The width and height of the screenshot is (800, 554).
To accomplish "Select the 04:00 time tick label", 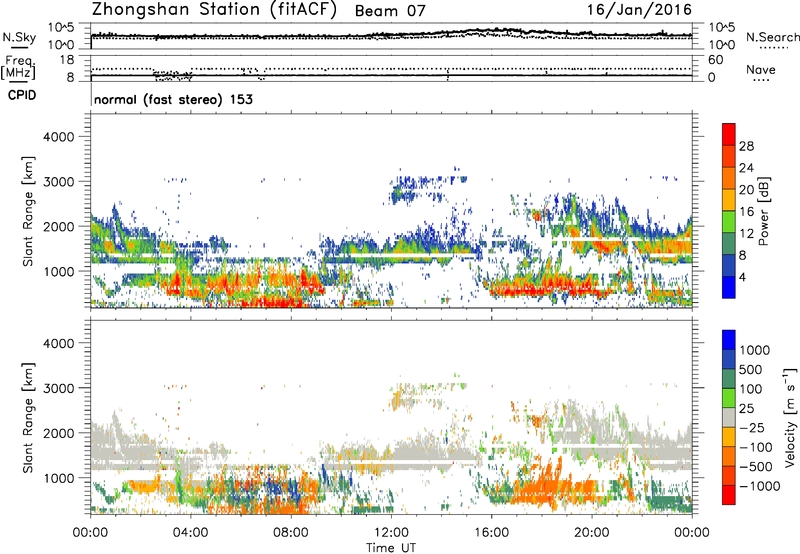I will 190,533.
